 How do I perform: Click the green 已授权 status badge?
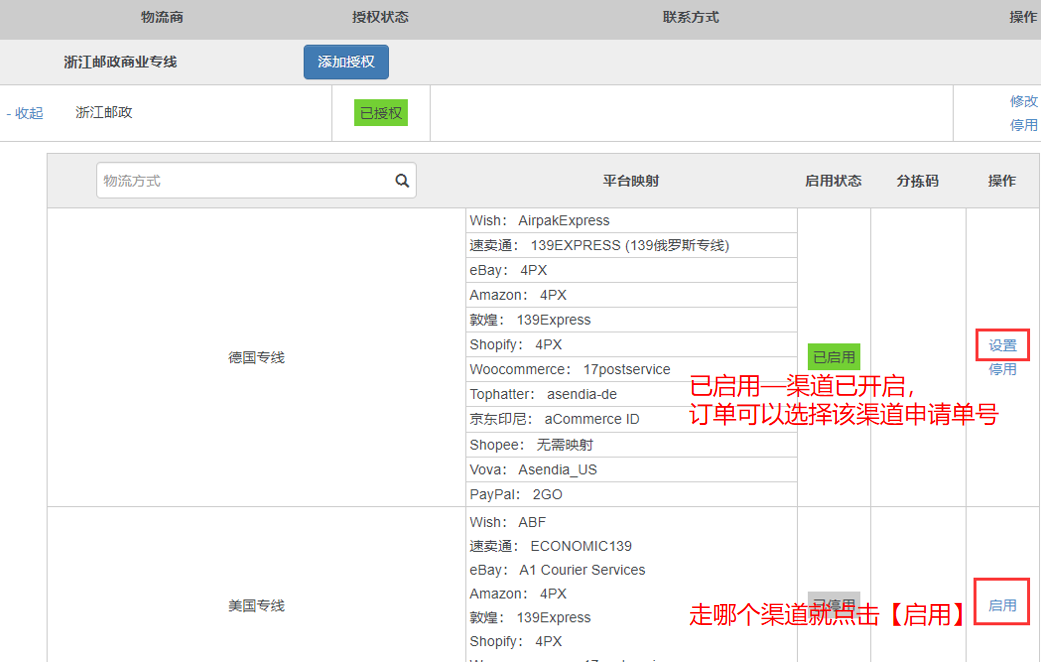[380, 113]
